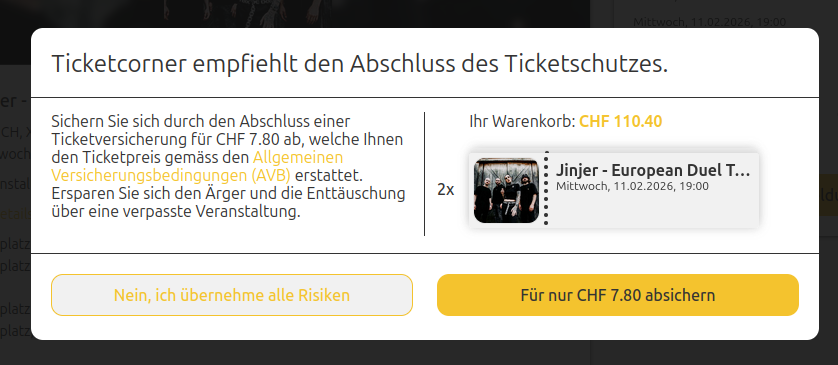Dismiss dialog by clicking the dark overlay below
This screenshot has height=365, width=838.
(x=419, y=354)
